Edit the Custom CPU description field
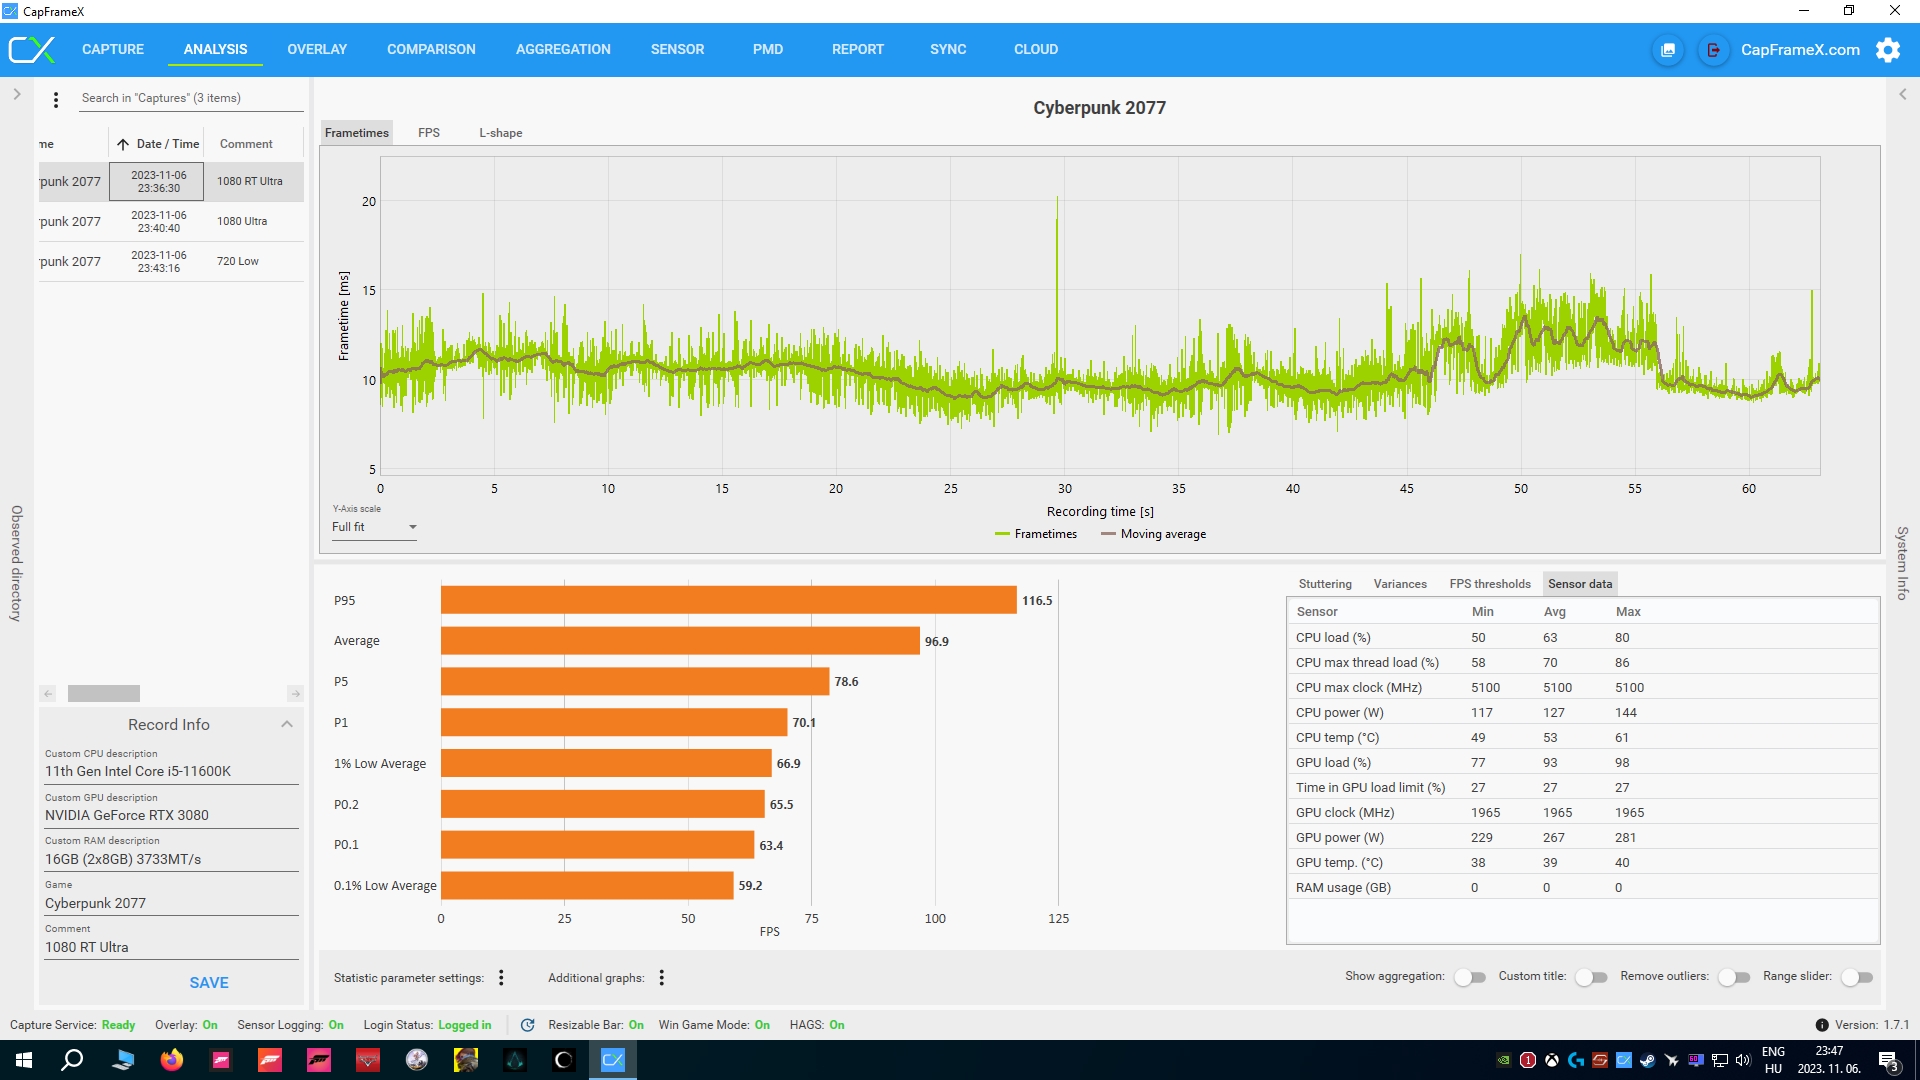The height and width of the screenshot is (1080, 1920). point(171,771)
